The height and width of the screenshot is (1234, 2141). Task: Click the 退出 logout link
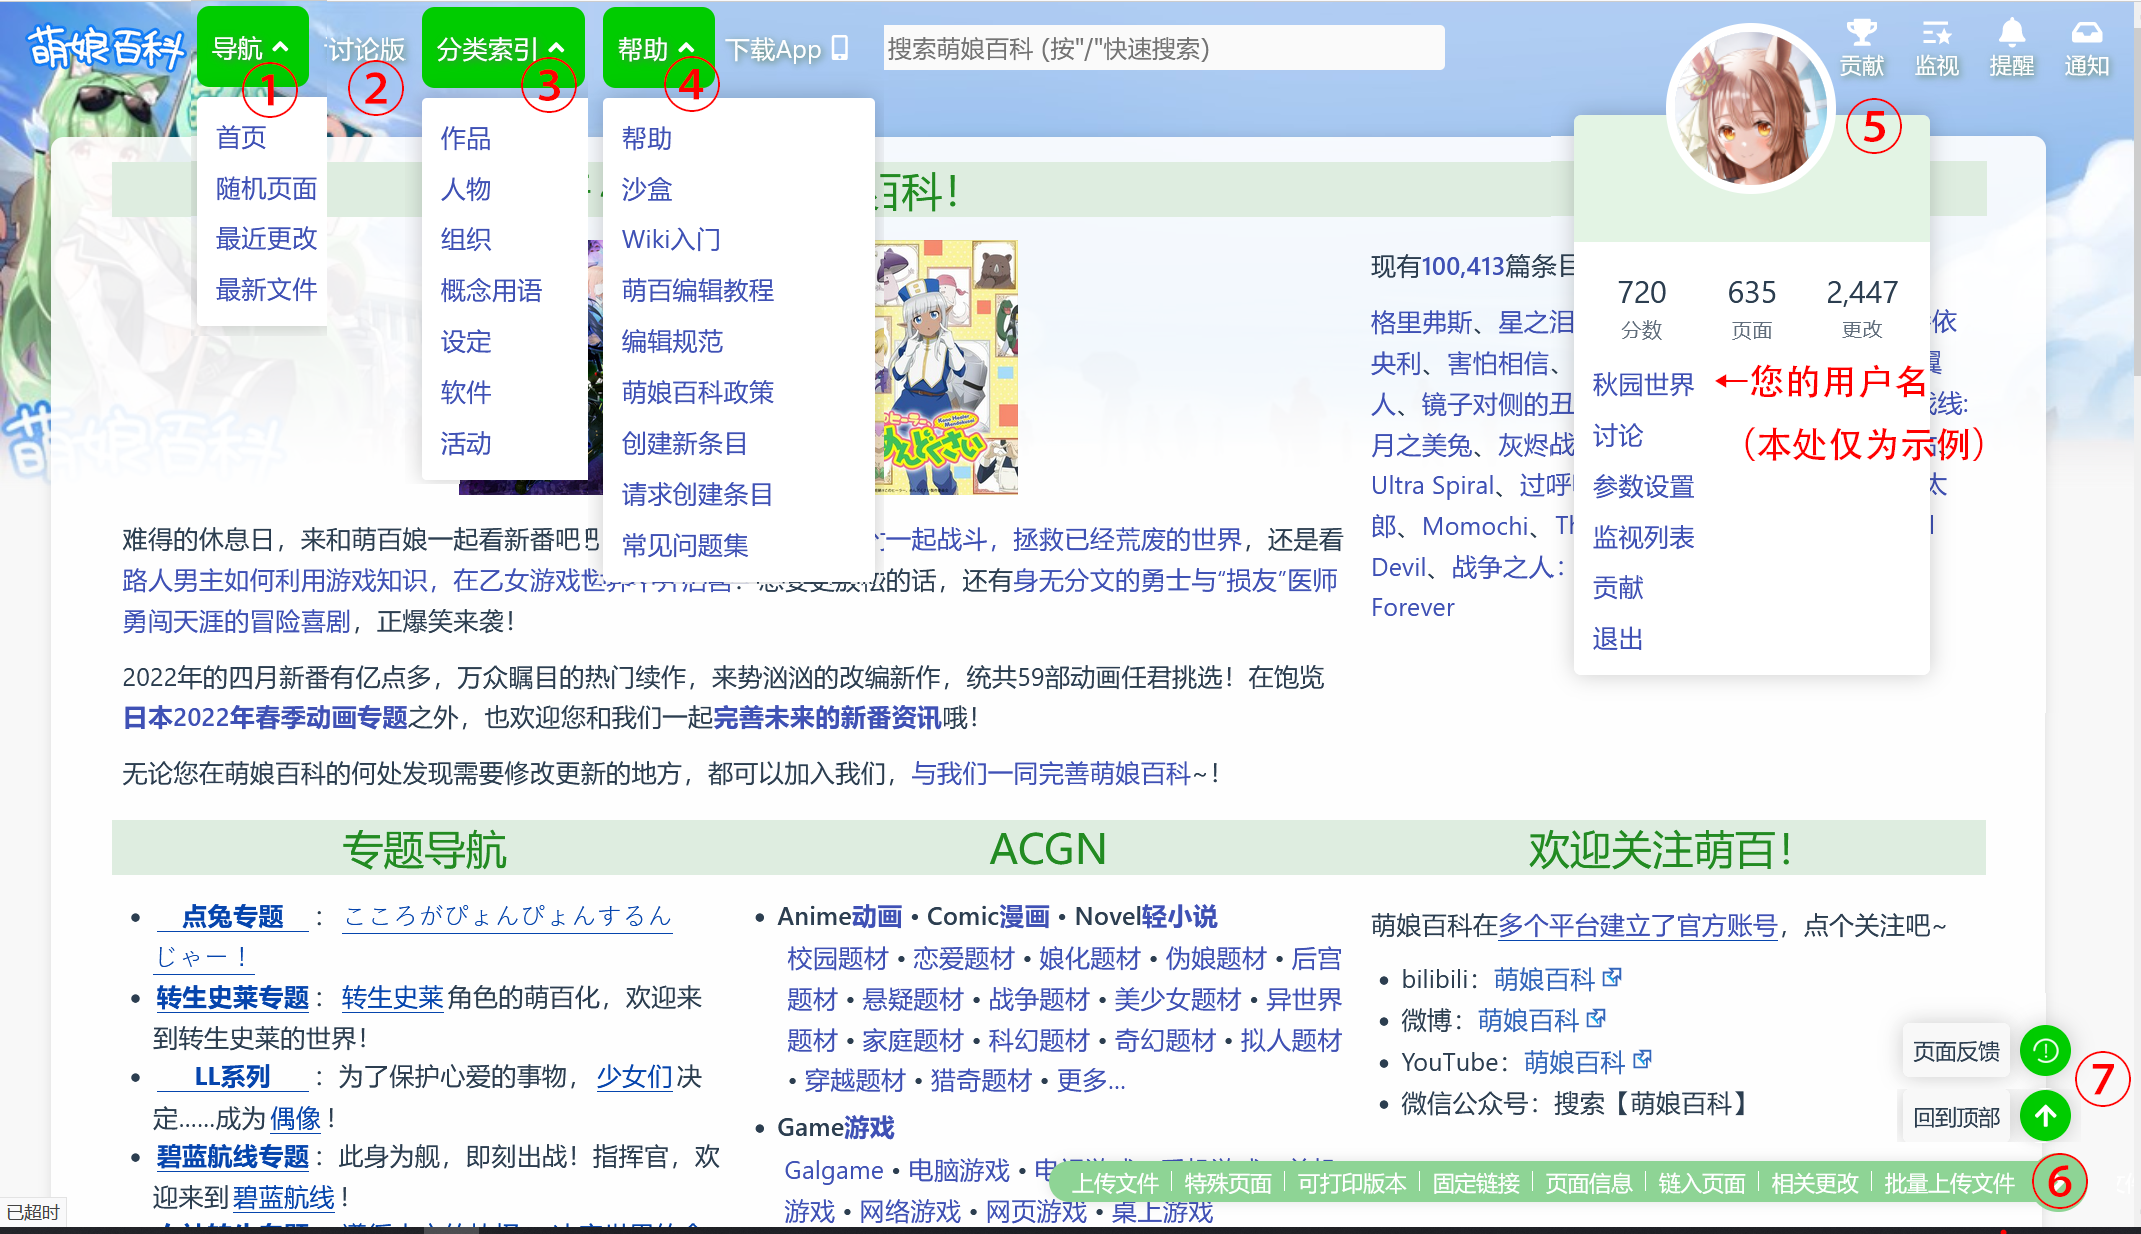(1617, 638)
